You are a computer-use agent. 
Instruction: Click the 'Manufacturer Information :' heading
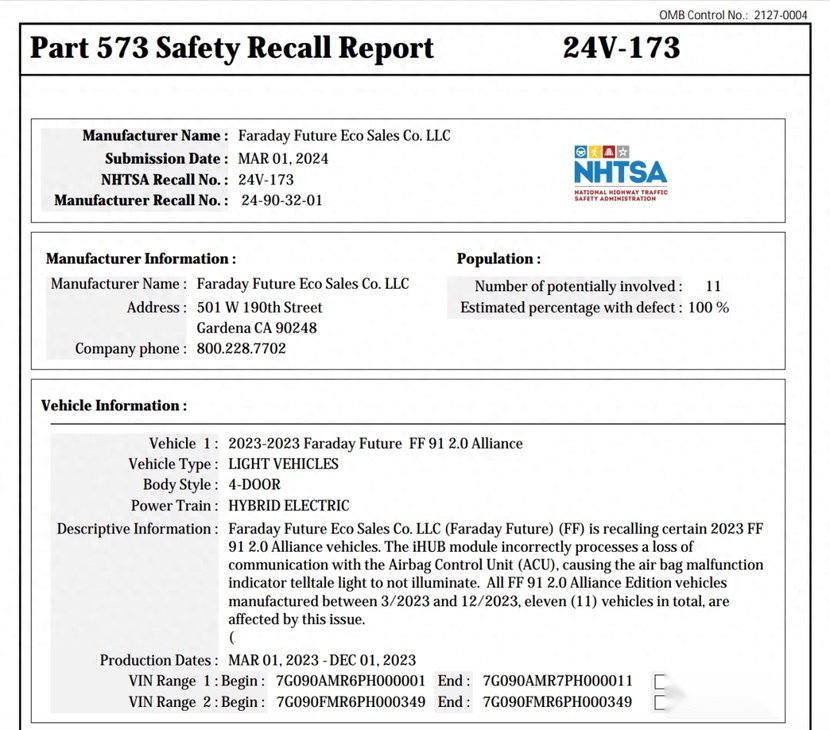[x=141, y=258]
